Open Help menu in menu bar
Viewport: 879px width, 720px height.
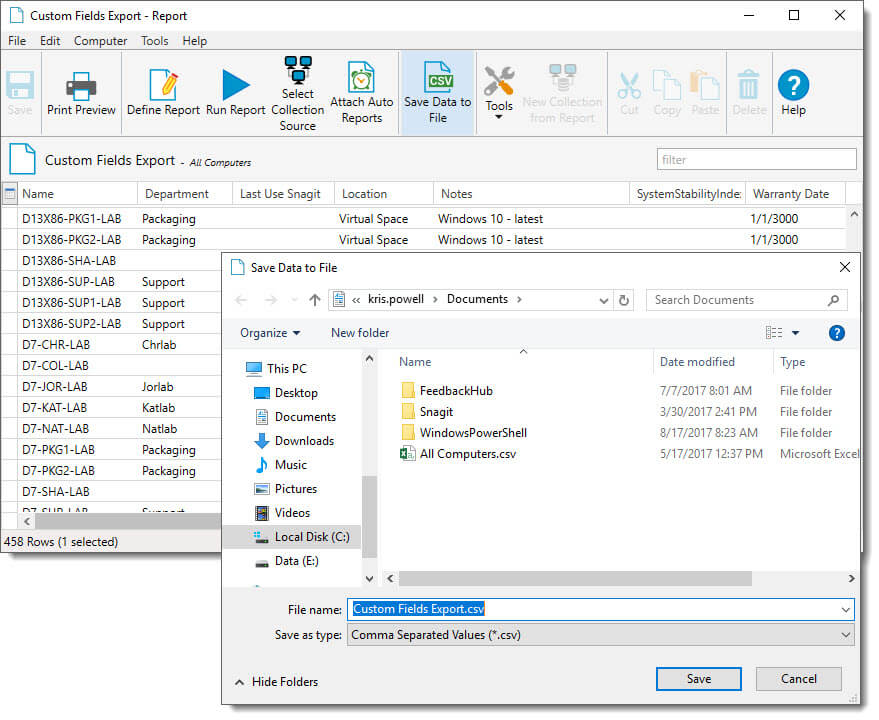click(195, 41)
